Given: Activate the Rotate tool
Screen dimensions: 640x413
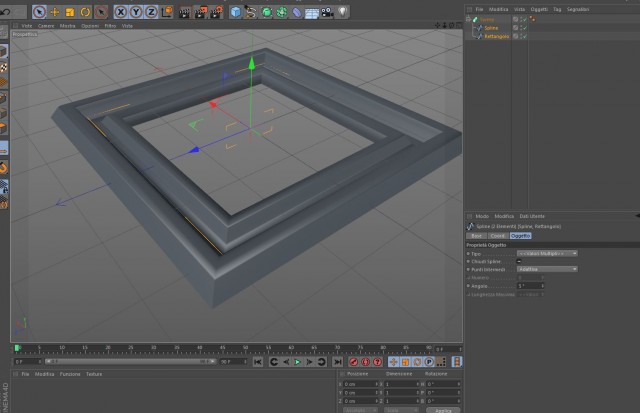Looking at the screenshot, I should click(x=85, y=12).
